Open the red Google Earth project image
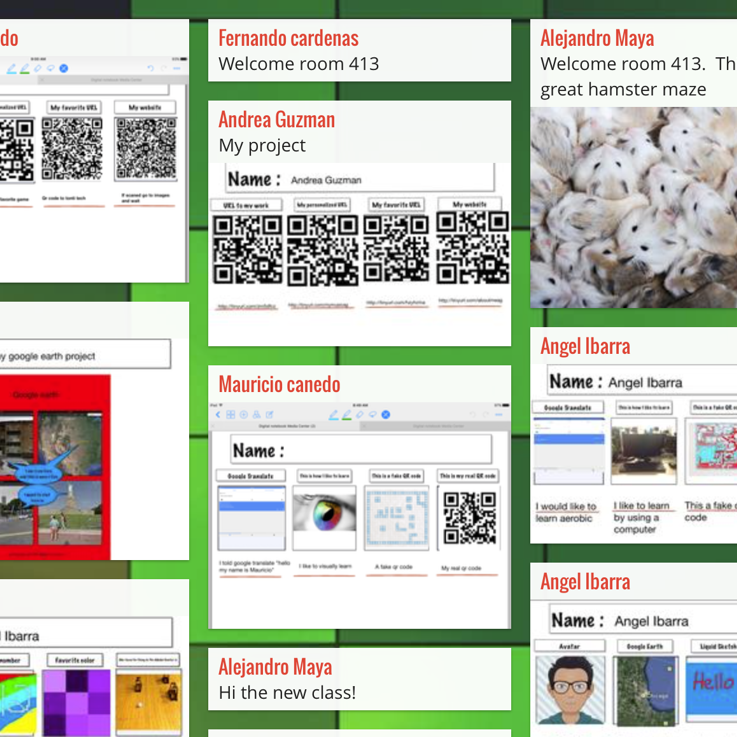 55,467
